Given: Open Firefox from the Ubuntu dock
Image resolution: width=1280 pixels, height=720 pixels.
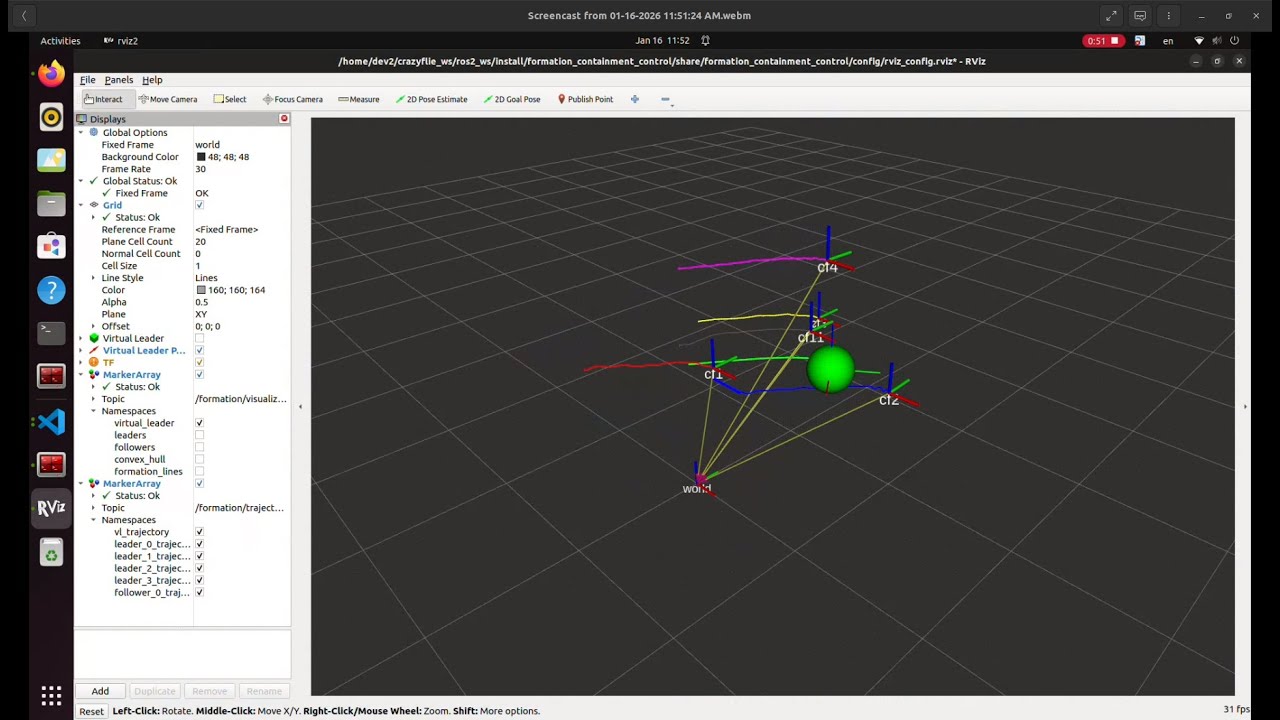Looking at the screenshot, I should (x=51, y=74).
